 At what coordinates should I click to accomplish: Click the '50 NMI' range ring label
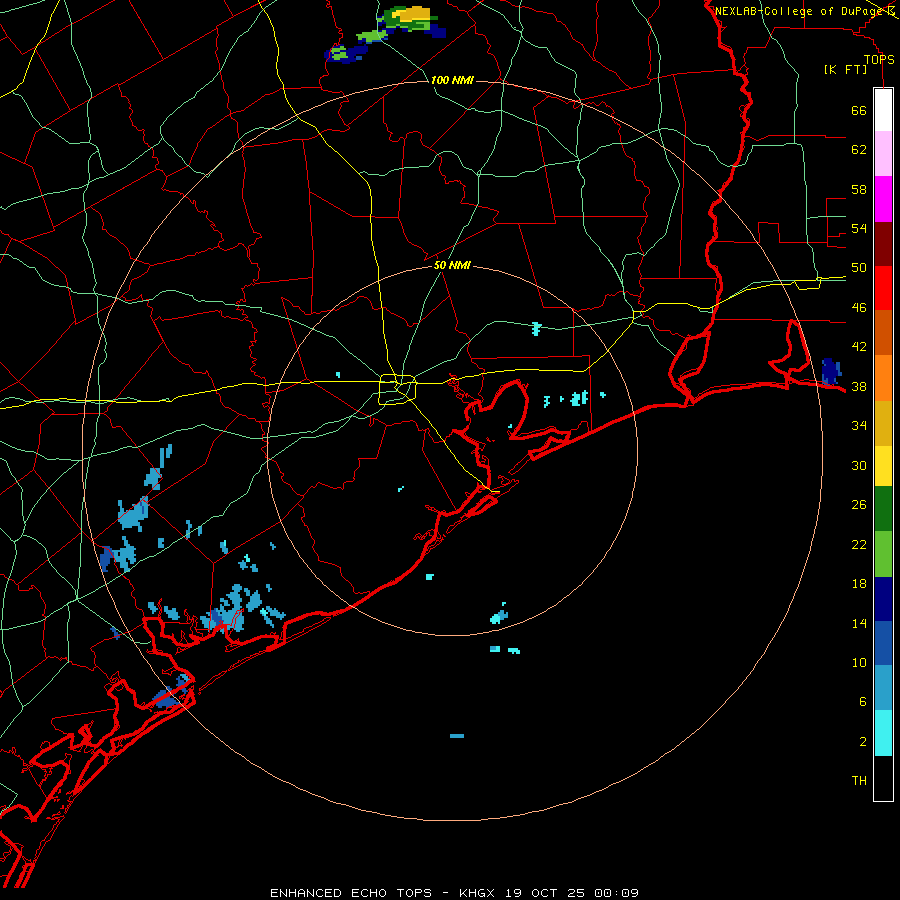tap(452, 265)
